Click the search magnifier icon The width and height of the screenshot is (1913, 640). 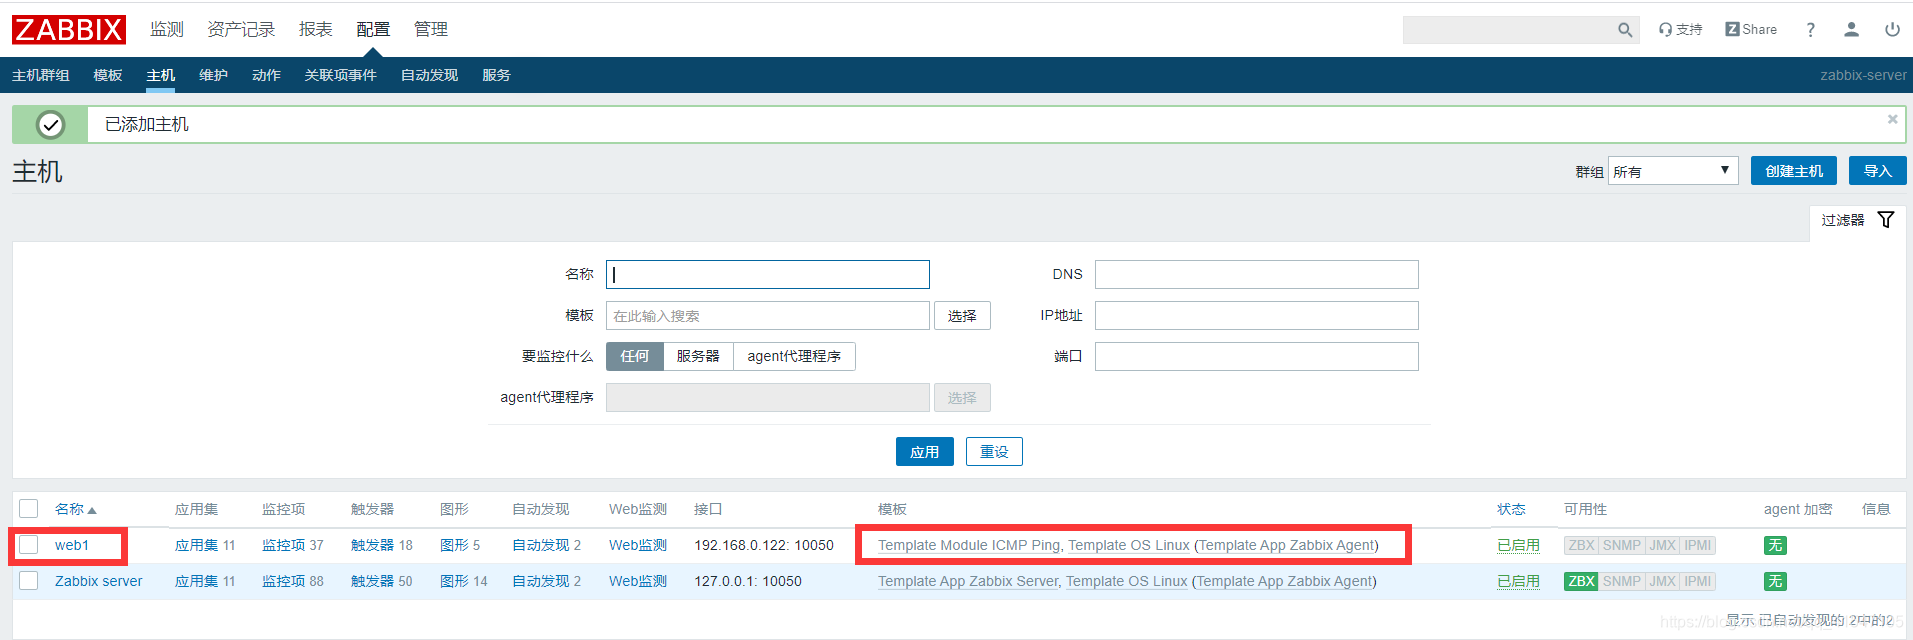click(1625, 30)
